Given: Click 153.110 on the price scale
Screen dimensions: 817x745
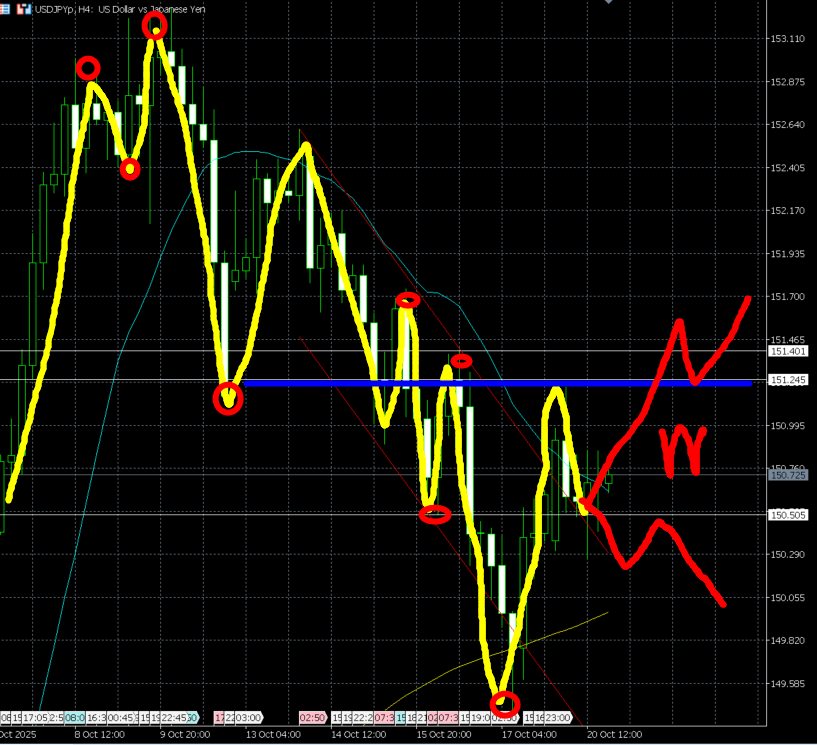Looking at the screenshot, I should click(x=788, y=39).
